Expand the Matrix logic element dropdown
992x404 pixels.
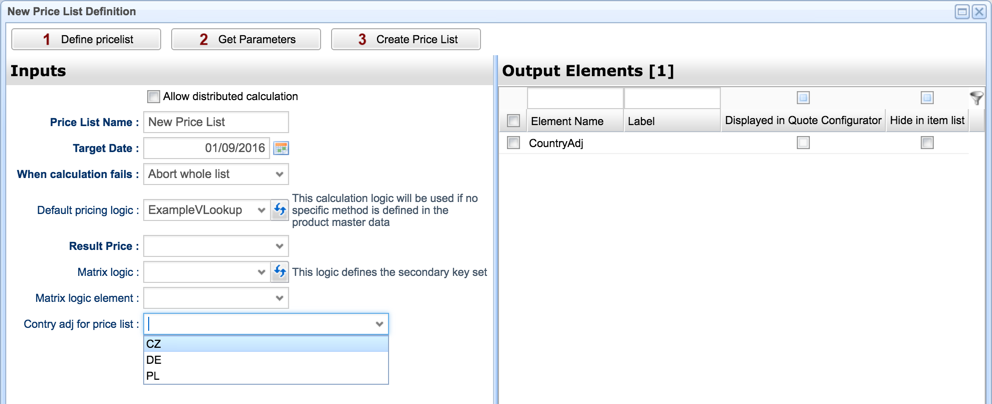tap(278, 298)
